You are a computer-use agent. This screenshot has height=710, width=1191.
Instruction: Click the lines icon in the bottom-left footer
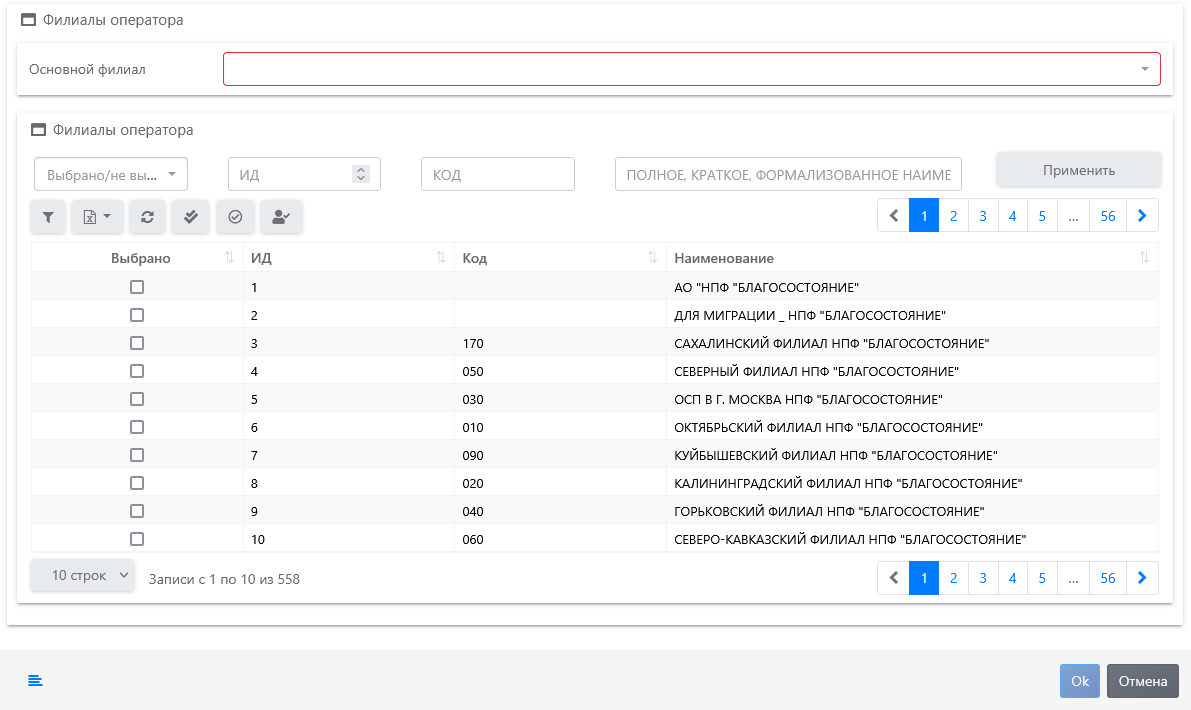tap(35, 681)
